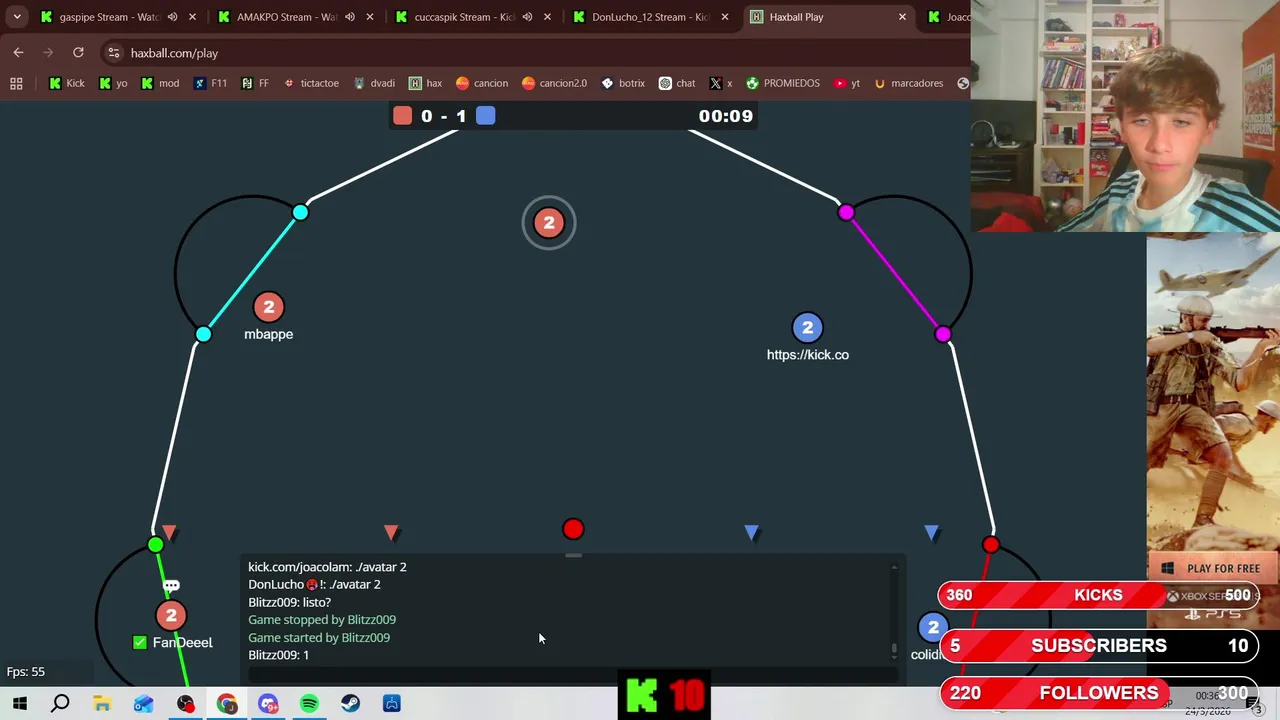Open the PROMIEDOS bookmark
The height and width of the screenshot is (720, 1280).
(x=782, y=83)
